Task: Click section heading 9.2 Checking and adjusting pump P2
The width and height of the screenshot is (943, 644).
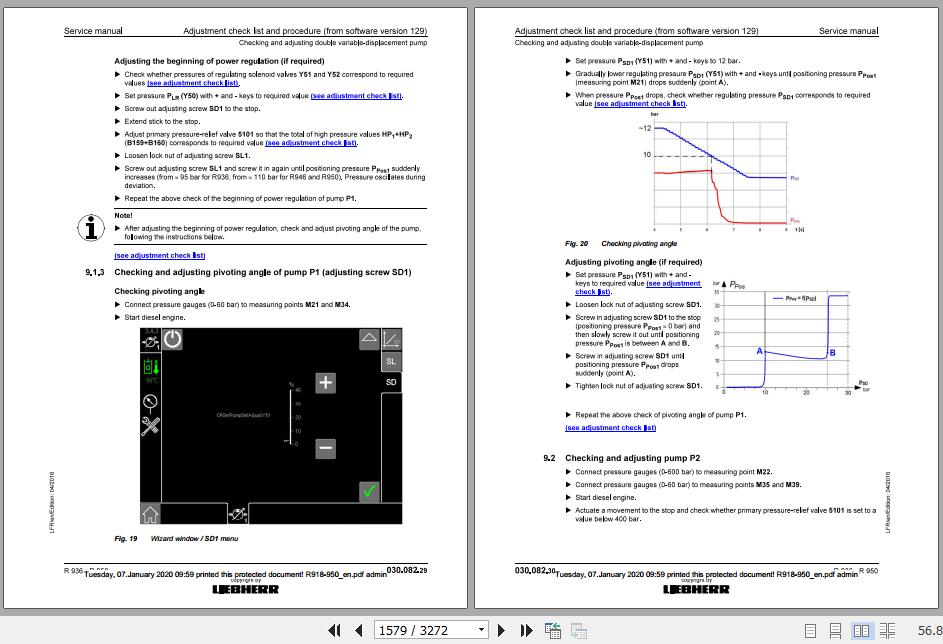Action: [621, 458]
